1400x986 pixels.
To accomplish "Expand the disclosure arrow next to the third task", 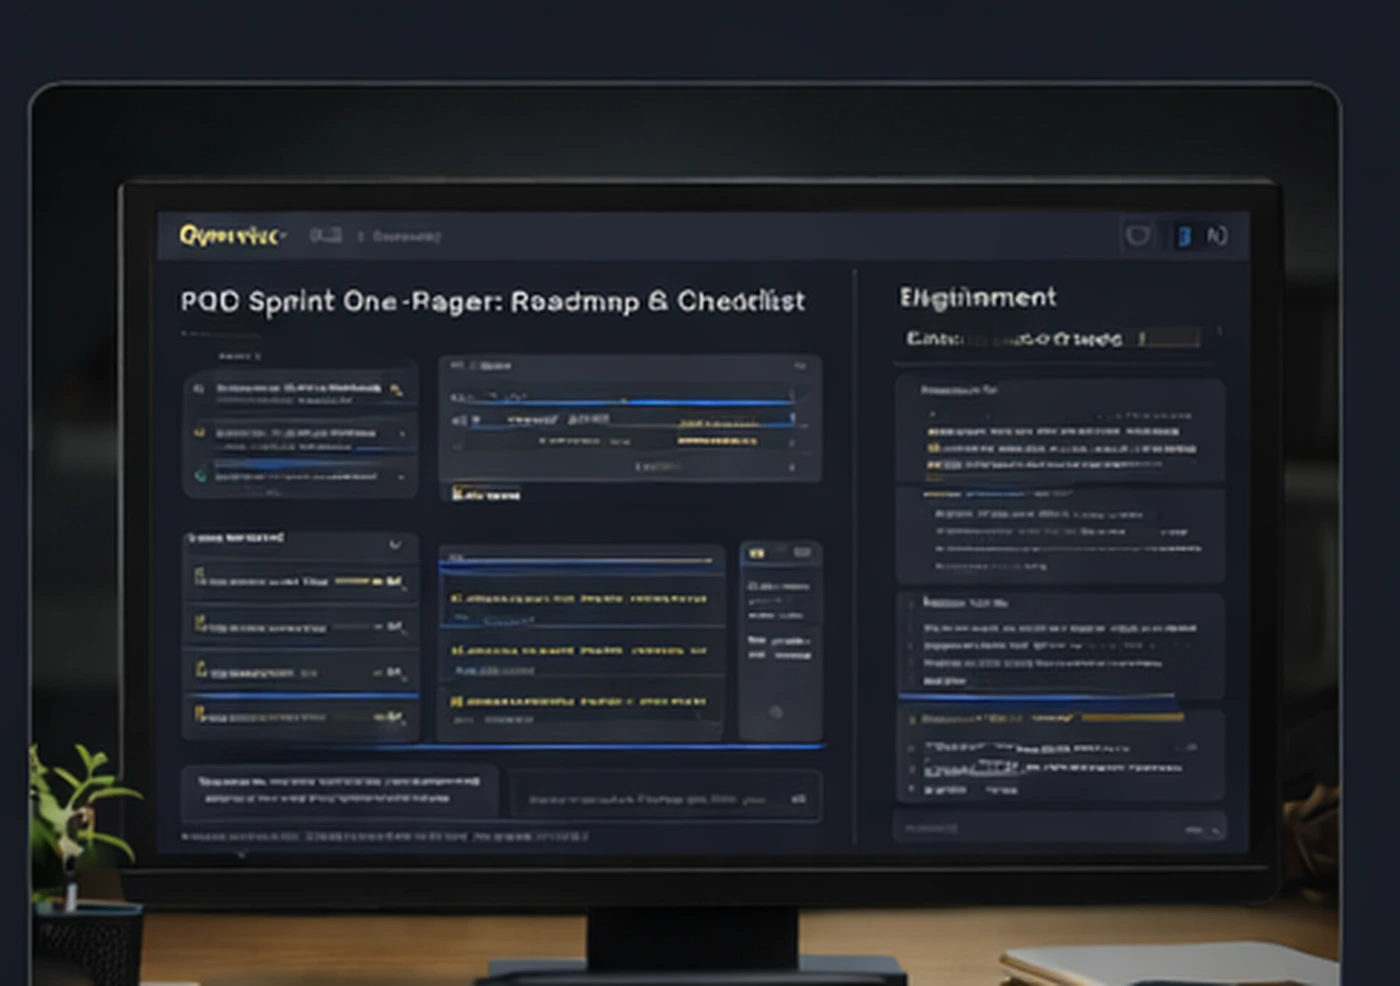I will 401,477.
